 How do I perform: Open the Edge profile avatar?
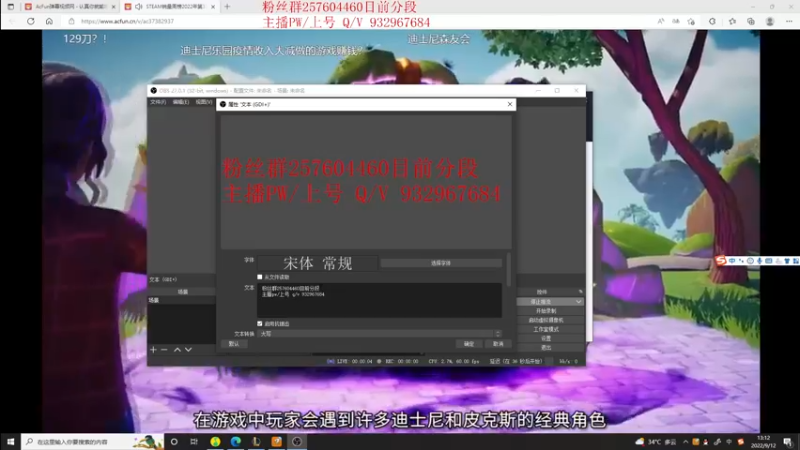(x=770, y=21)
